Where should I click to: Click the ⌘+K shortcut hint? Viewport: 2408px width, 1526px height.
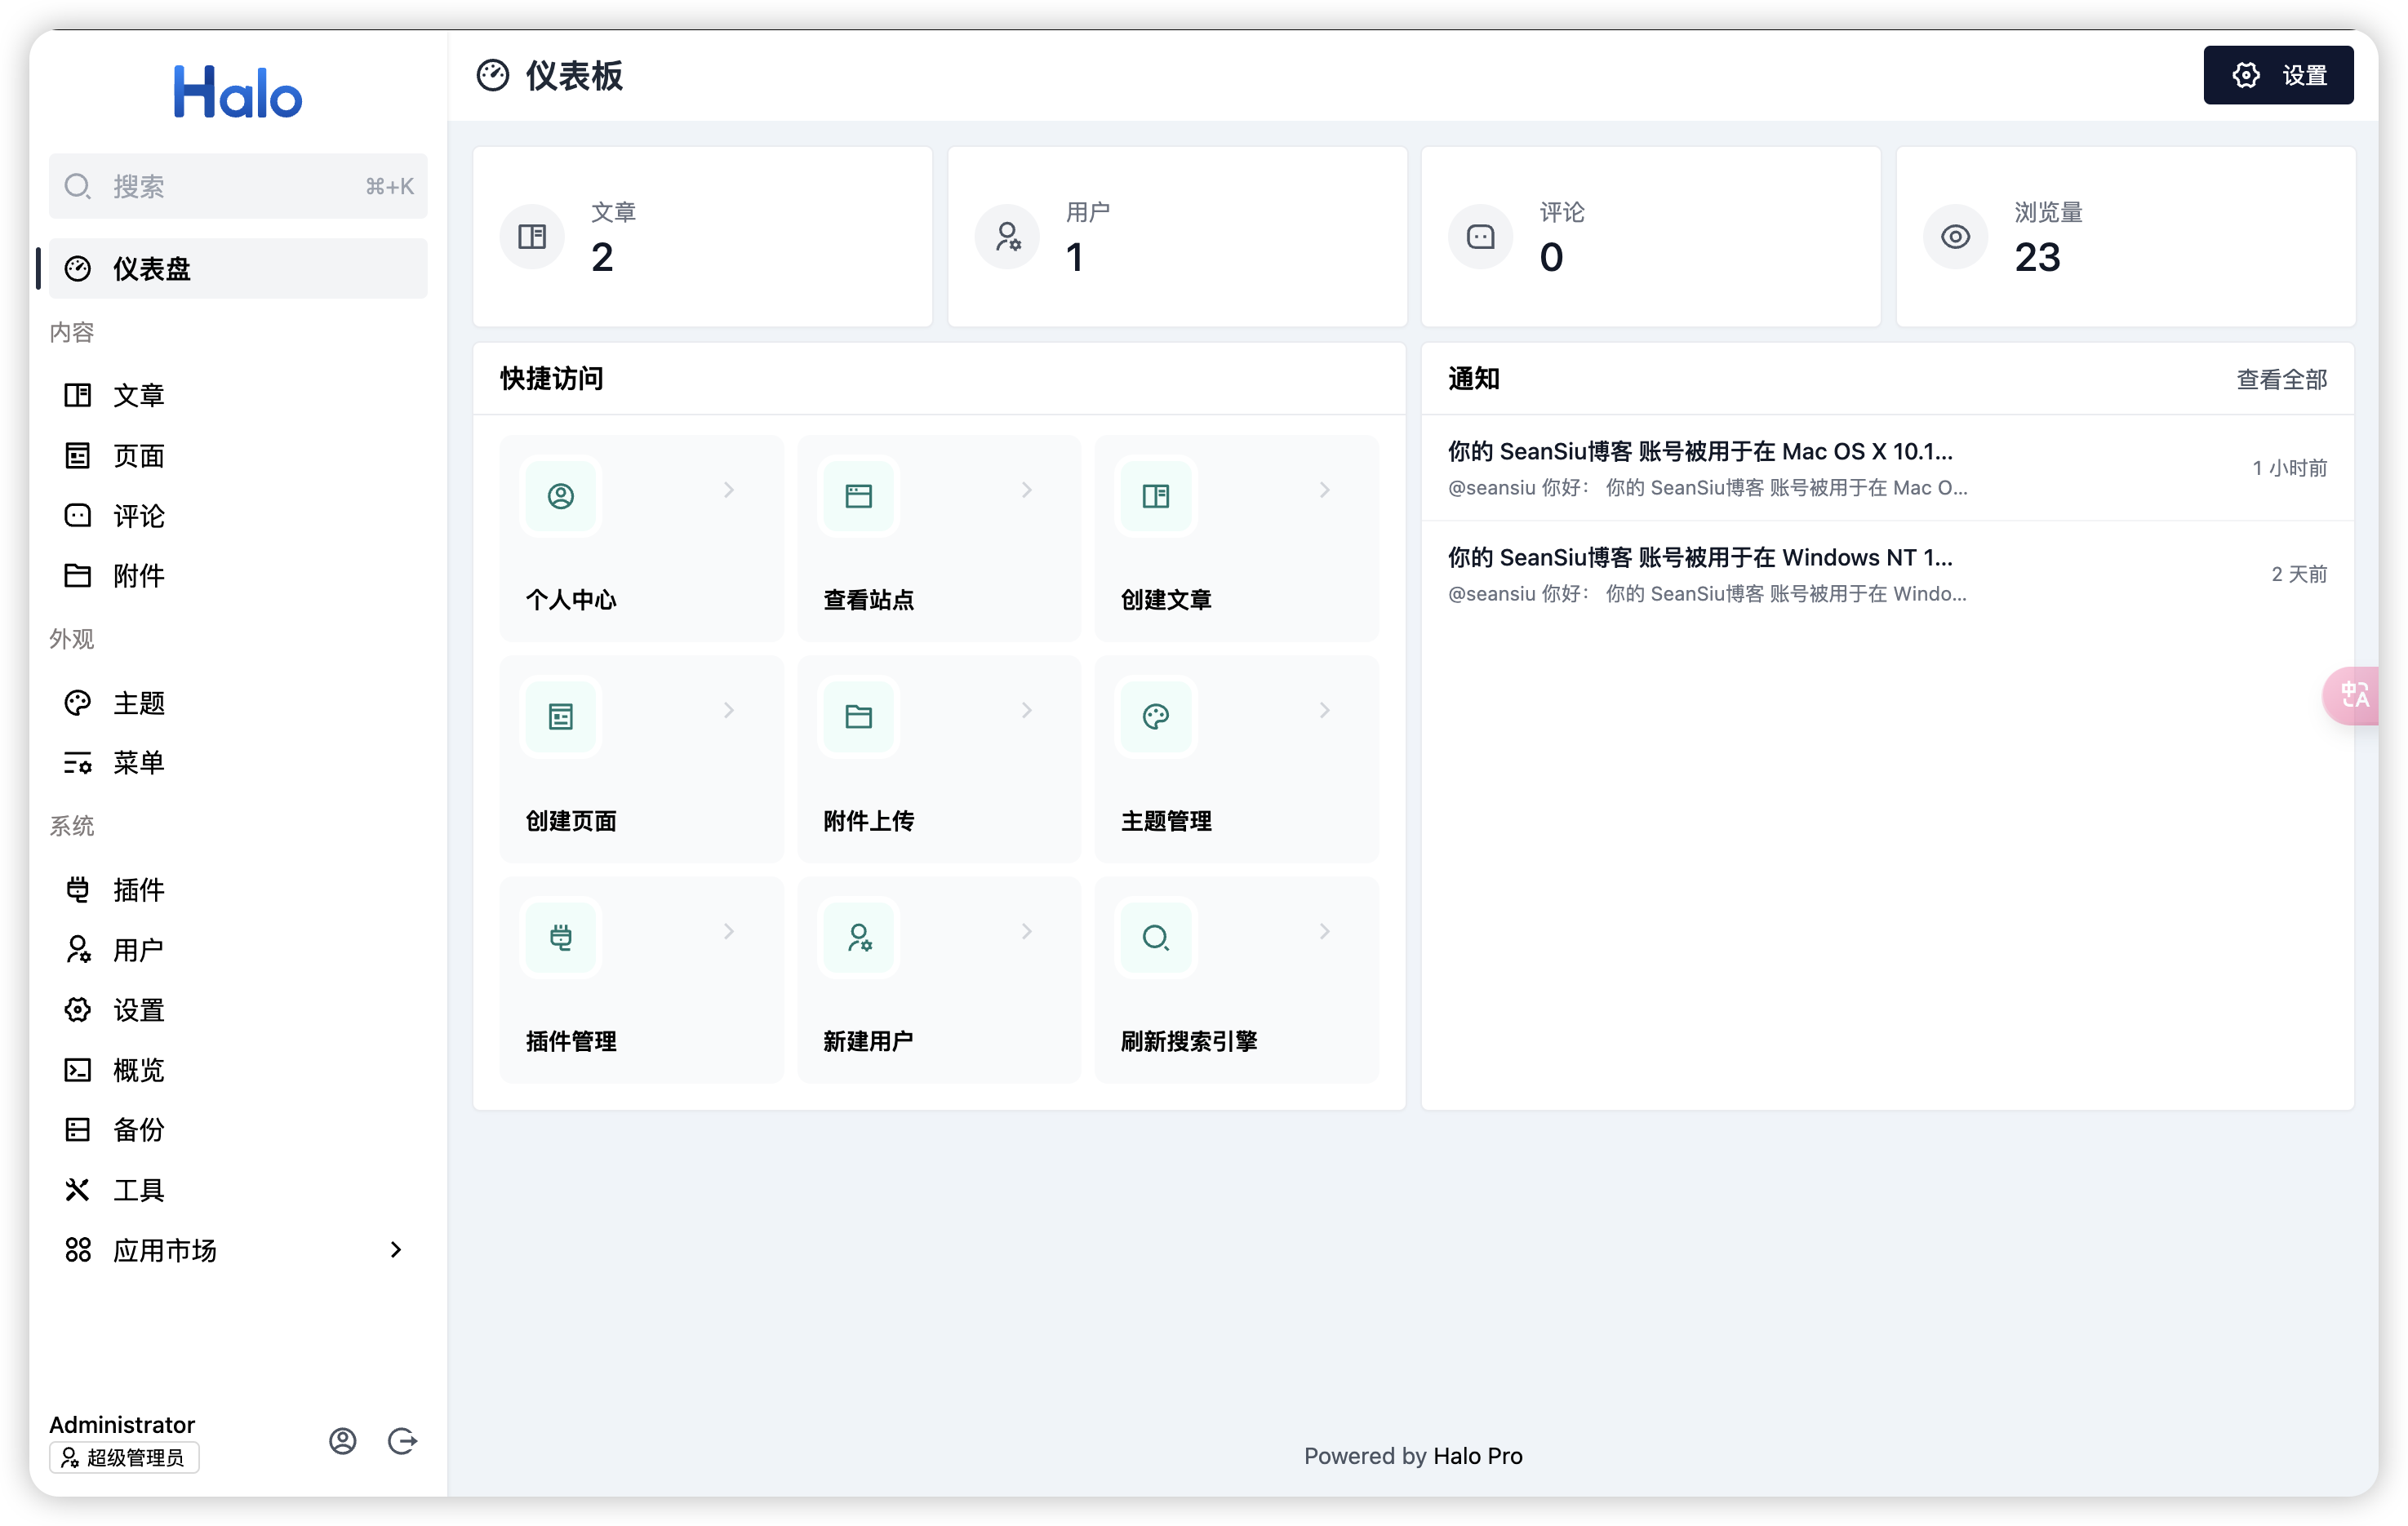click(x=390, y=186)
